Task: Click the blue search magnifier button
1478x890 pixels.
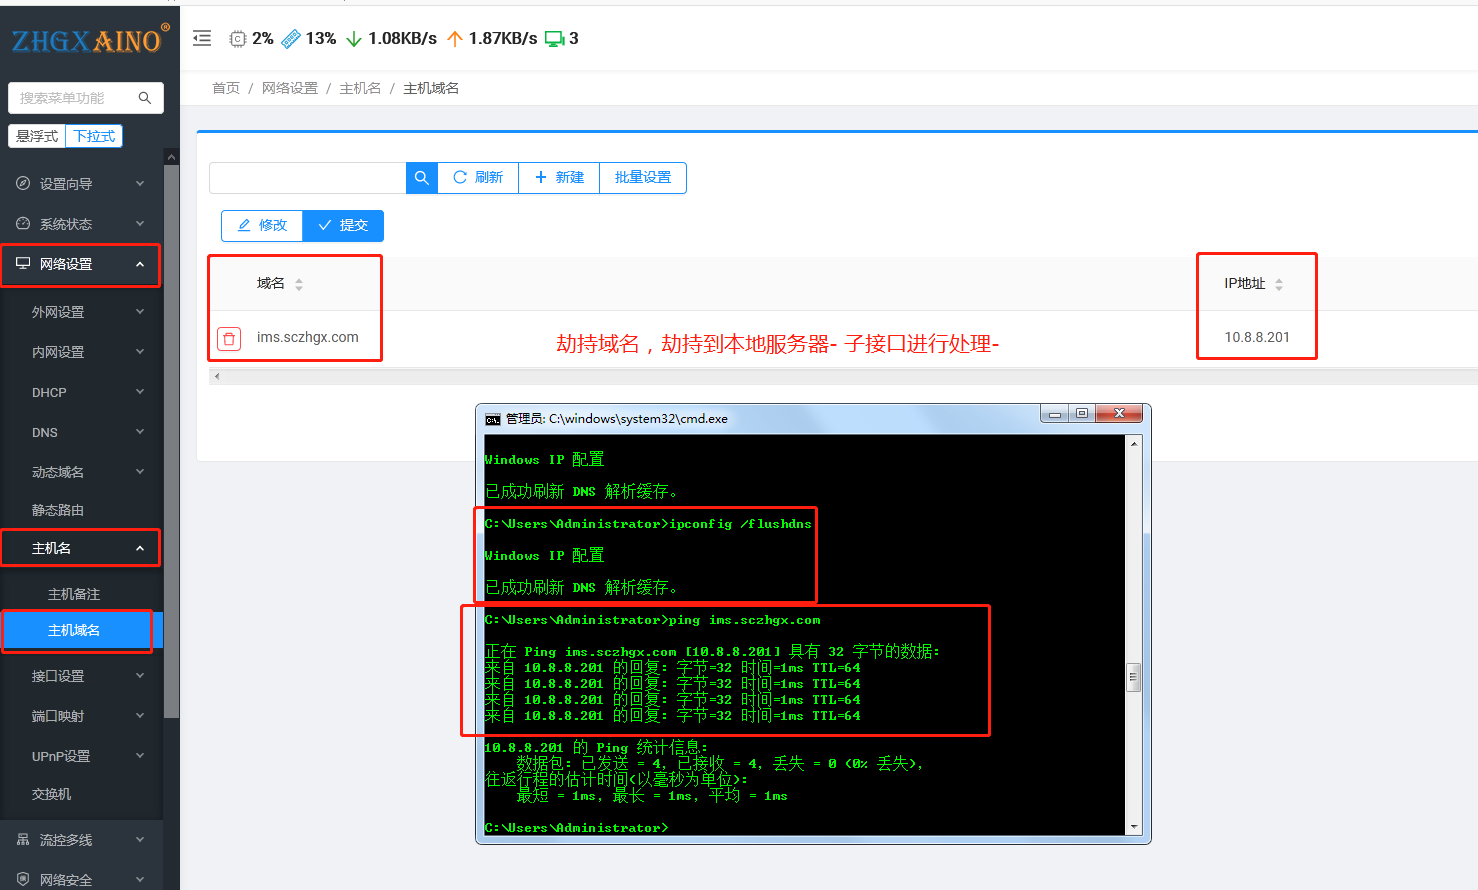Action: click(x=421, y=178)
